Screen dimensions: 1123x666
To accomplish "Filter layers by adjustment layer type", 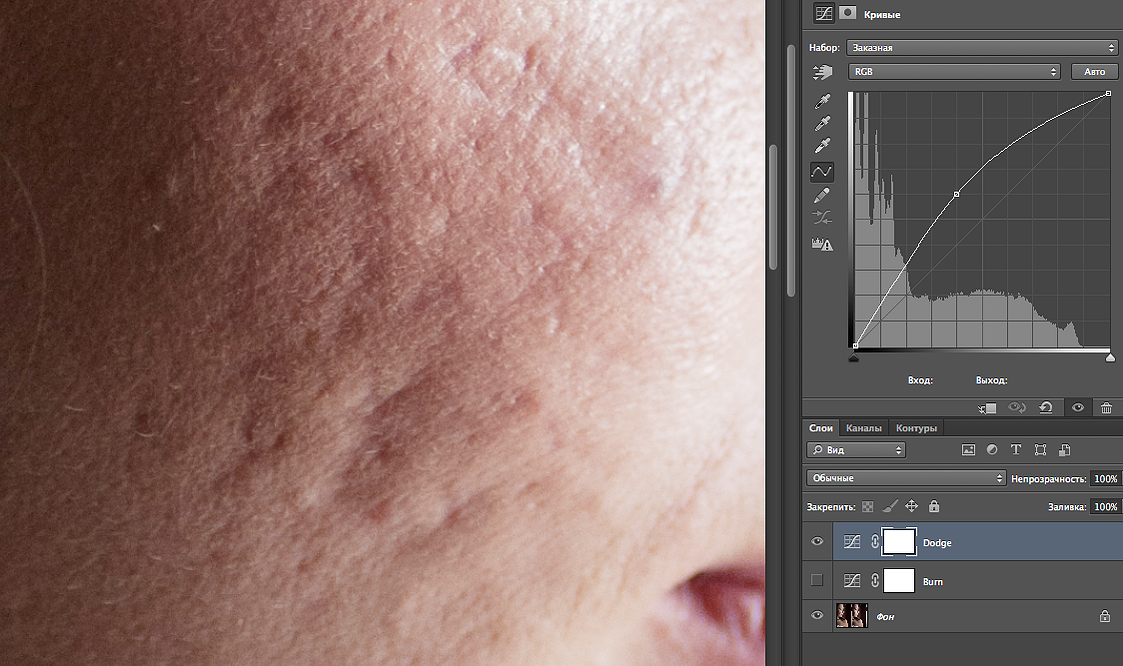I will pyautogui.click(x=992, y=450).
